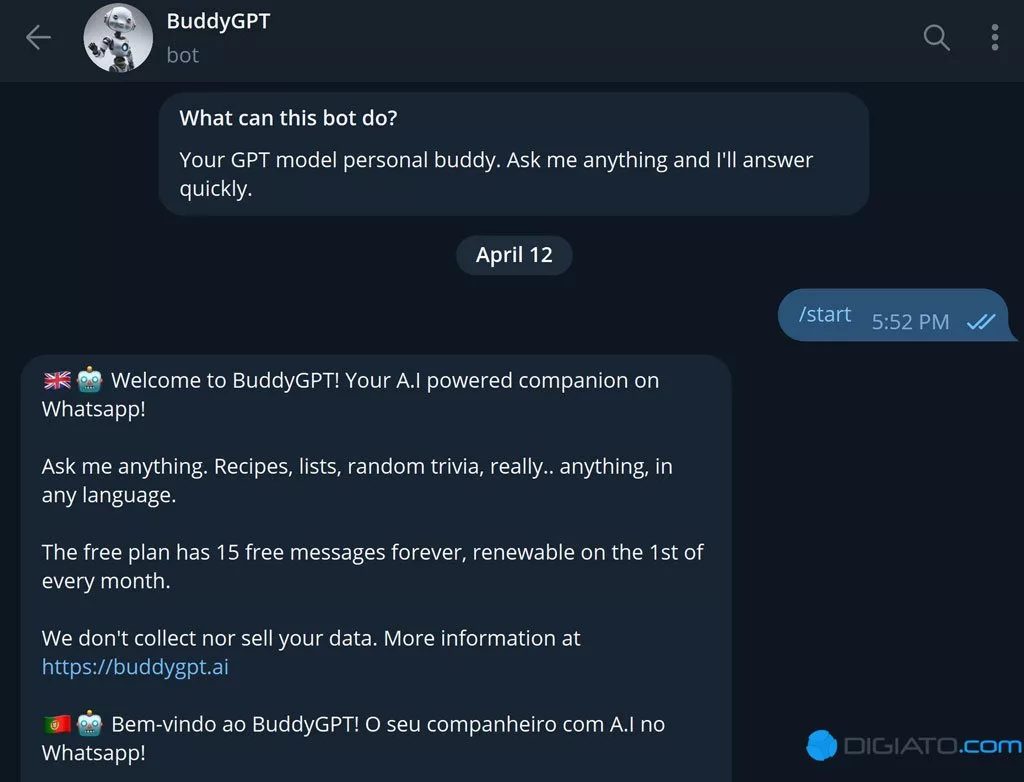Viewport: 1024px width, 782px height.
Task: Click the robot emoji beside Bem-vindo
Action: (89, 723)
